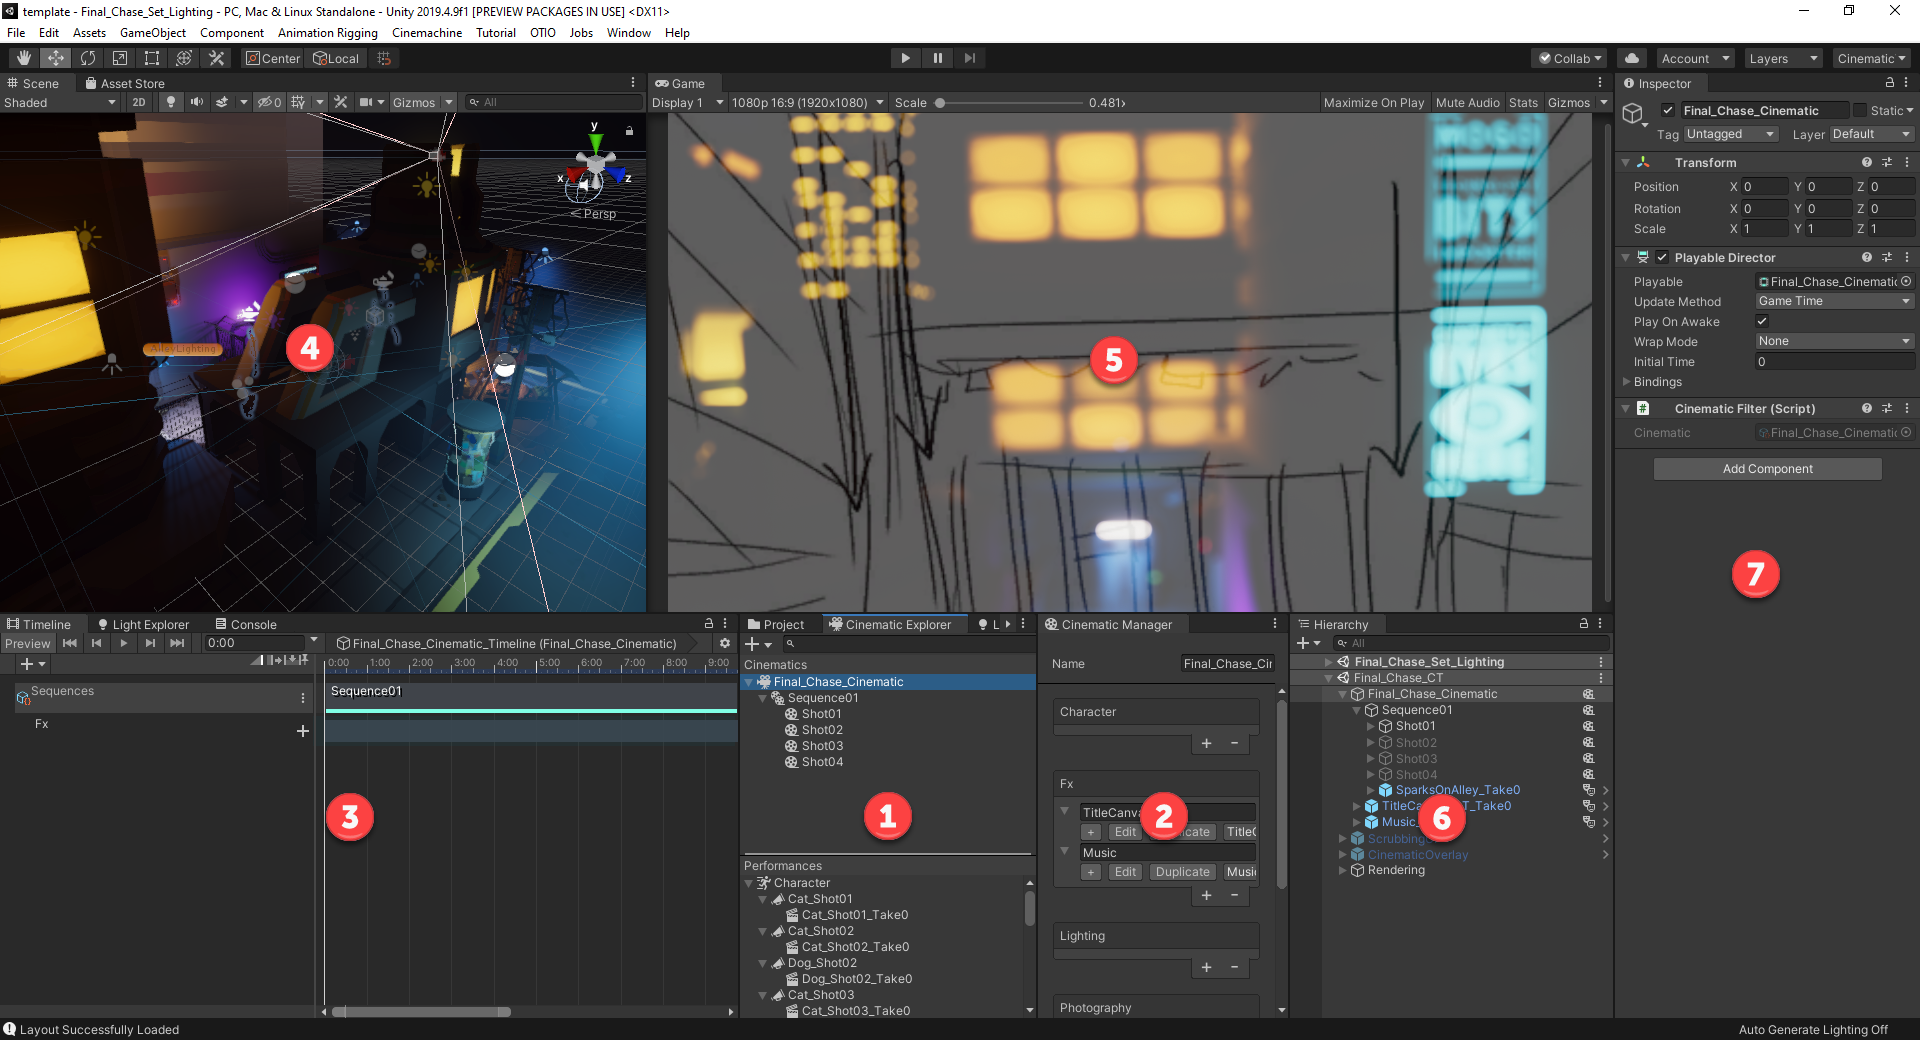Viewport: 1920px width, 1040px height.
Task: Select the Scale tool
Action: [120, 58]
